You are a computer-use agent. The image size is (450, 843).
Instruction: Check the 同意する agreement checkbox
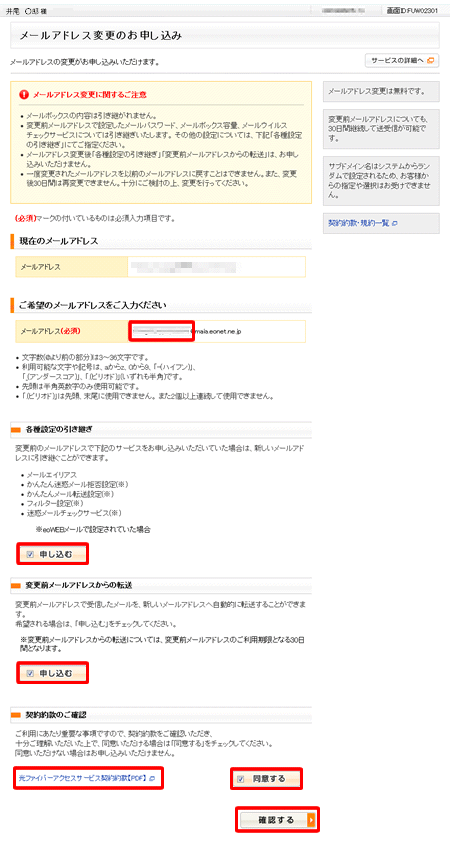pos(241,779)
